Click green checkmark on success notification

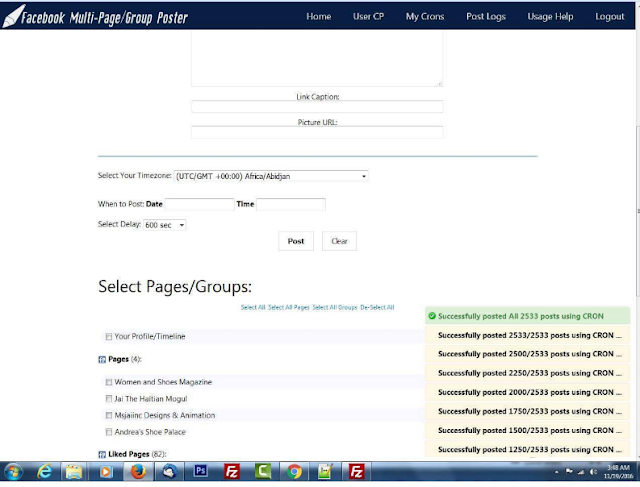tap(432, 316)
